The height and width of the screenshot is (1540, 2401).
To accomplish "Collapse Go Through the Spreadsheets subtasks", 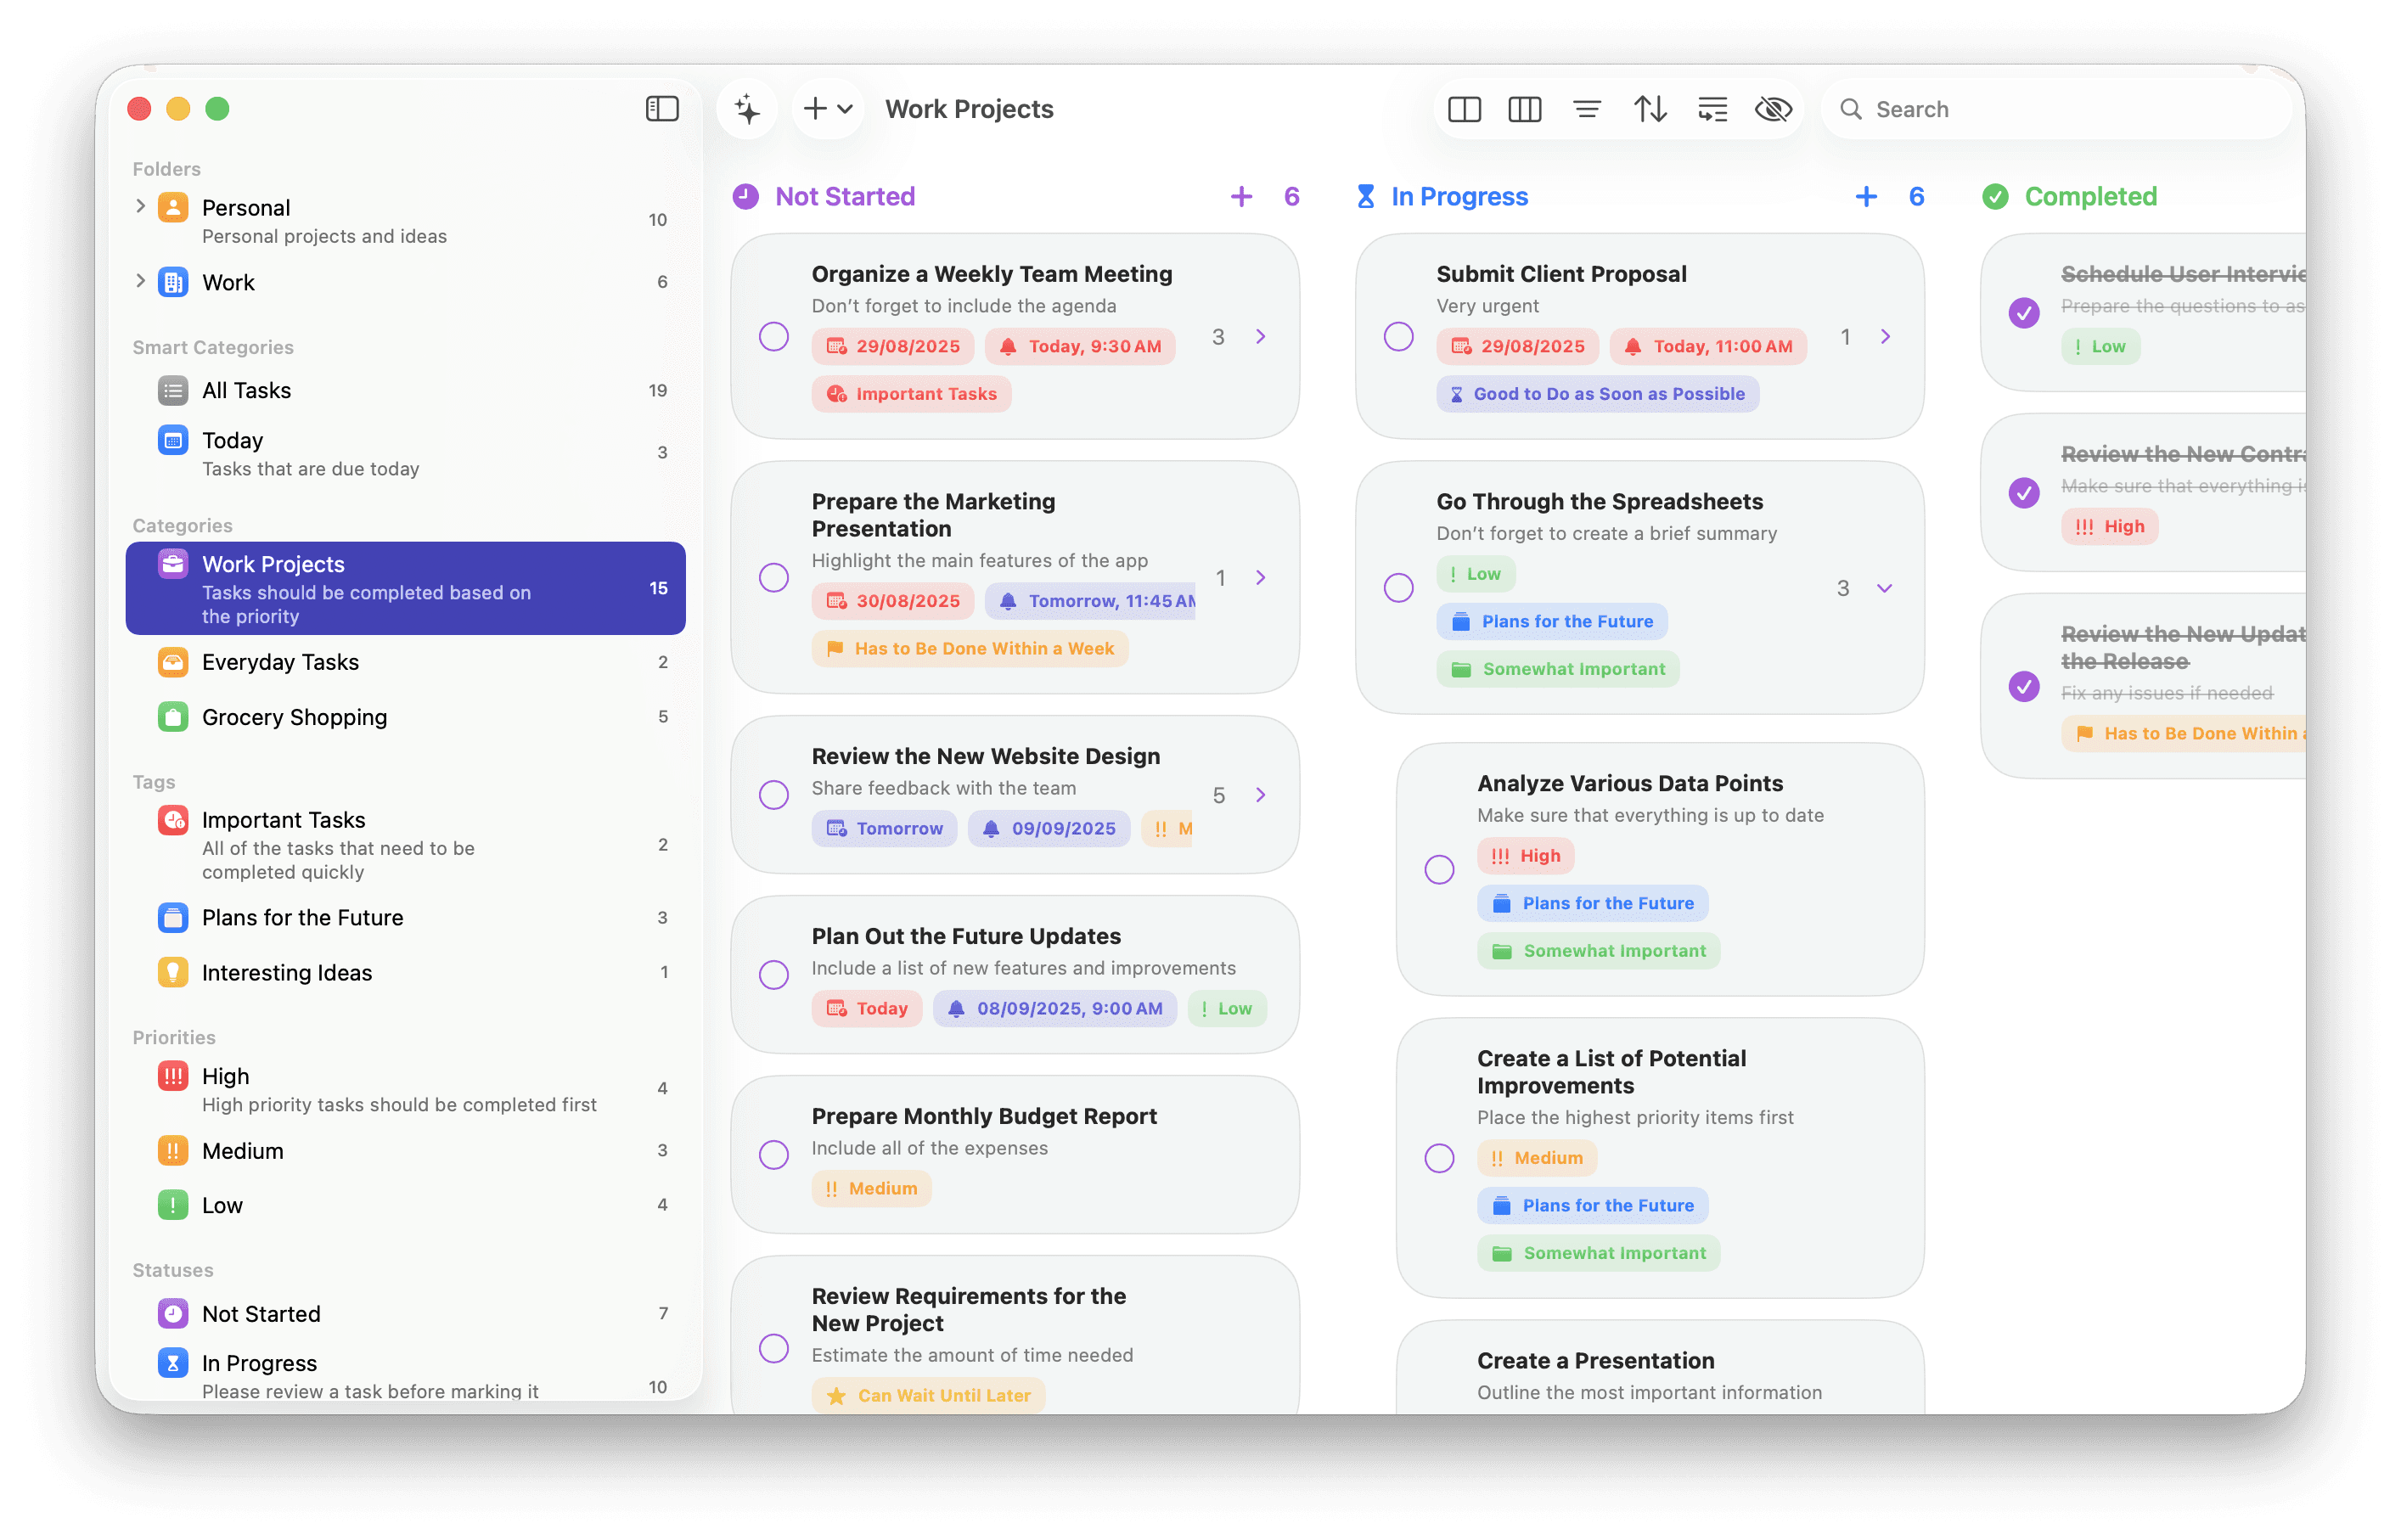I will 1884,588.
